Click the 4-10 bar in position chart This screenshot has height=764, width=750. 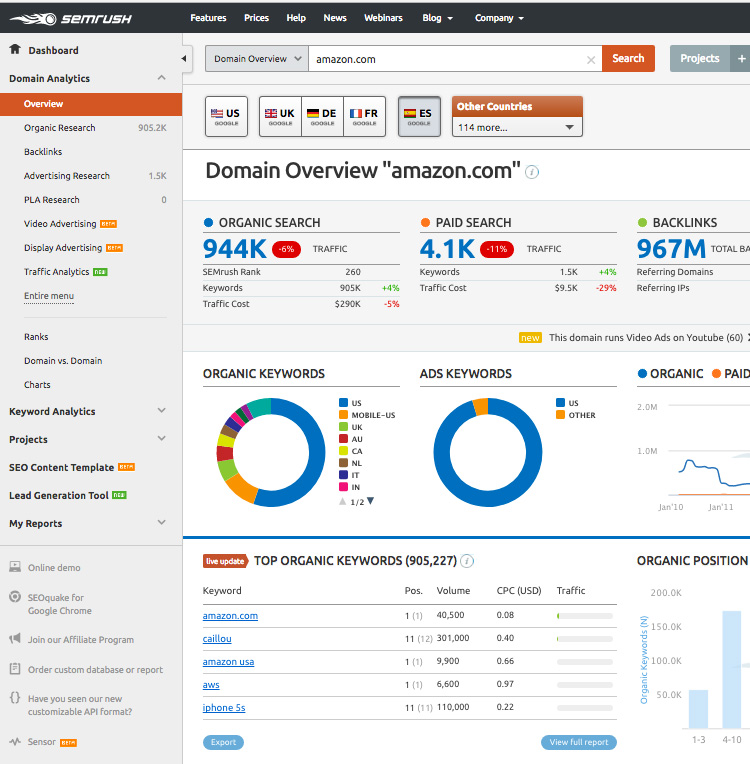click(731, 669)
